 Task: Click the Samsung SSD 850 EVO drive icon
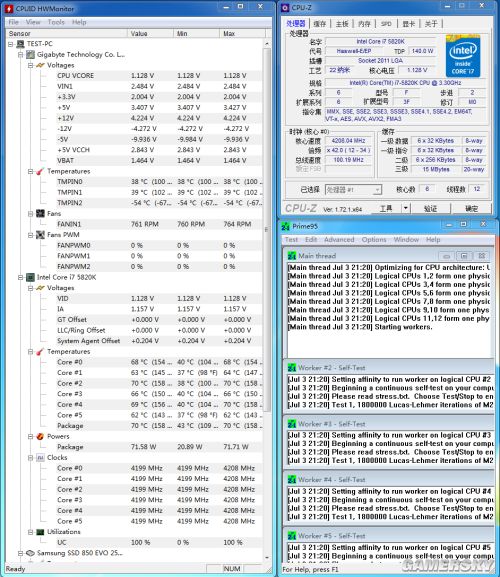coord(30,553)
